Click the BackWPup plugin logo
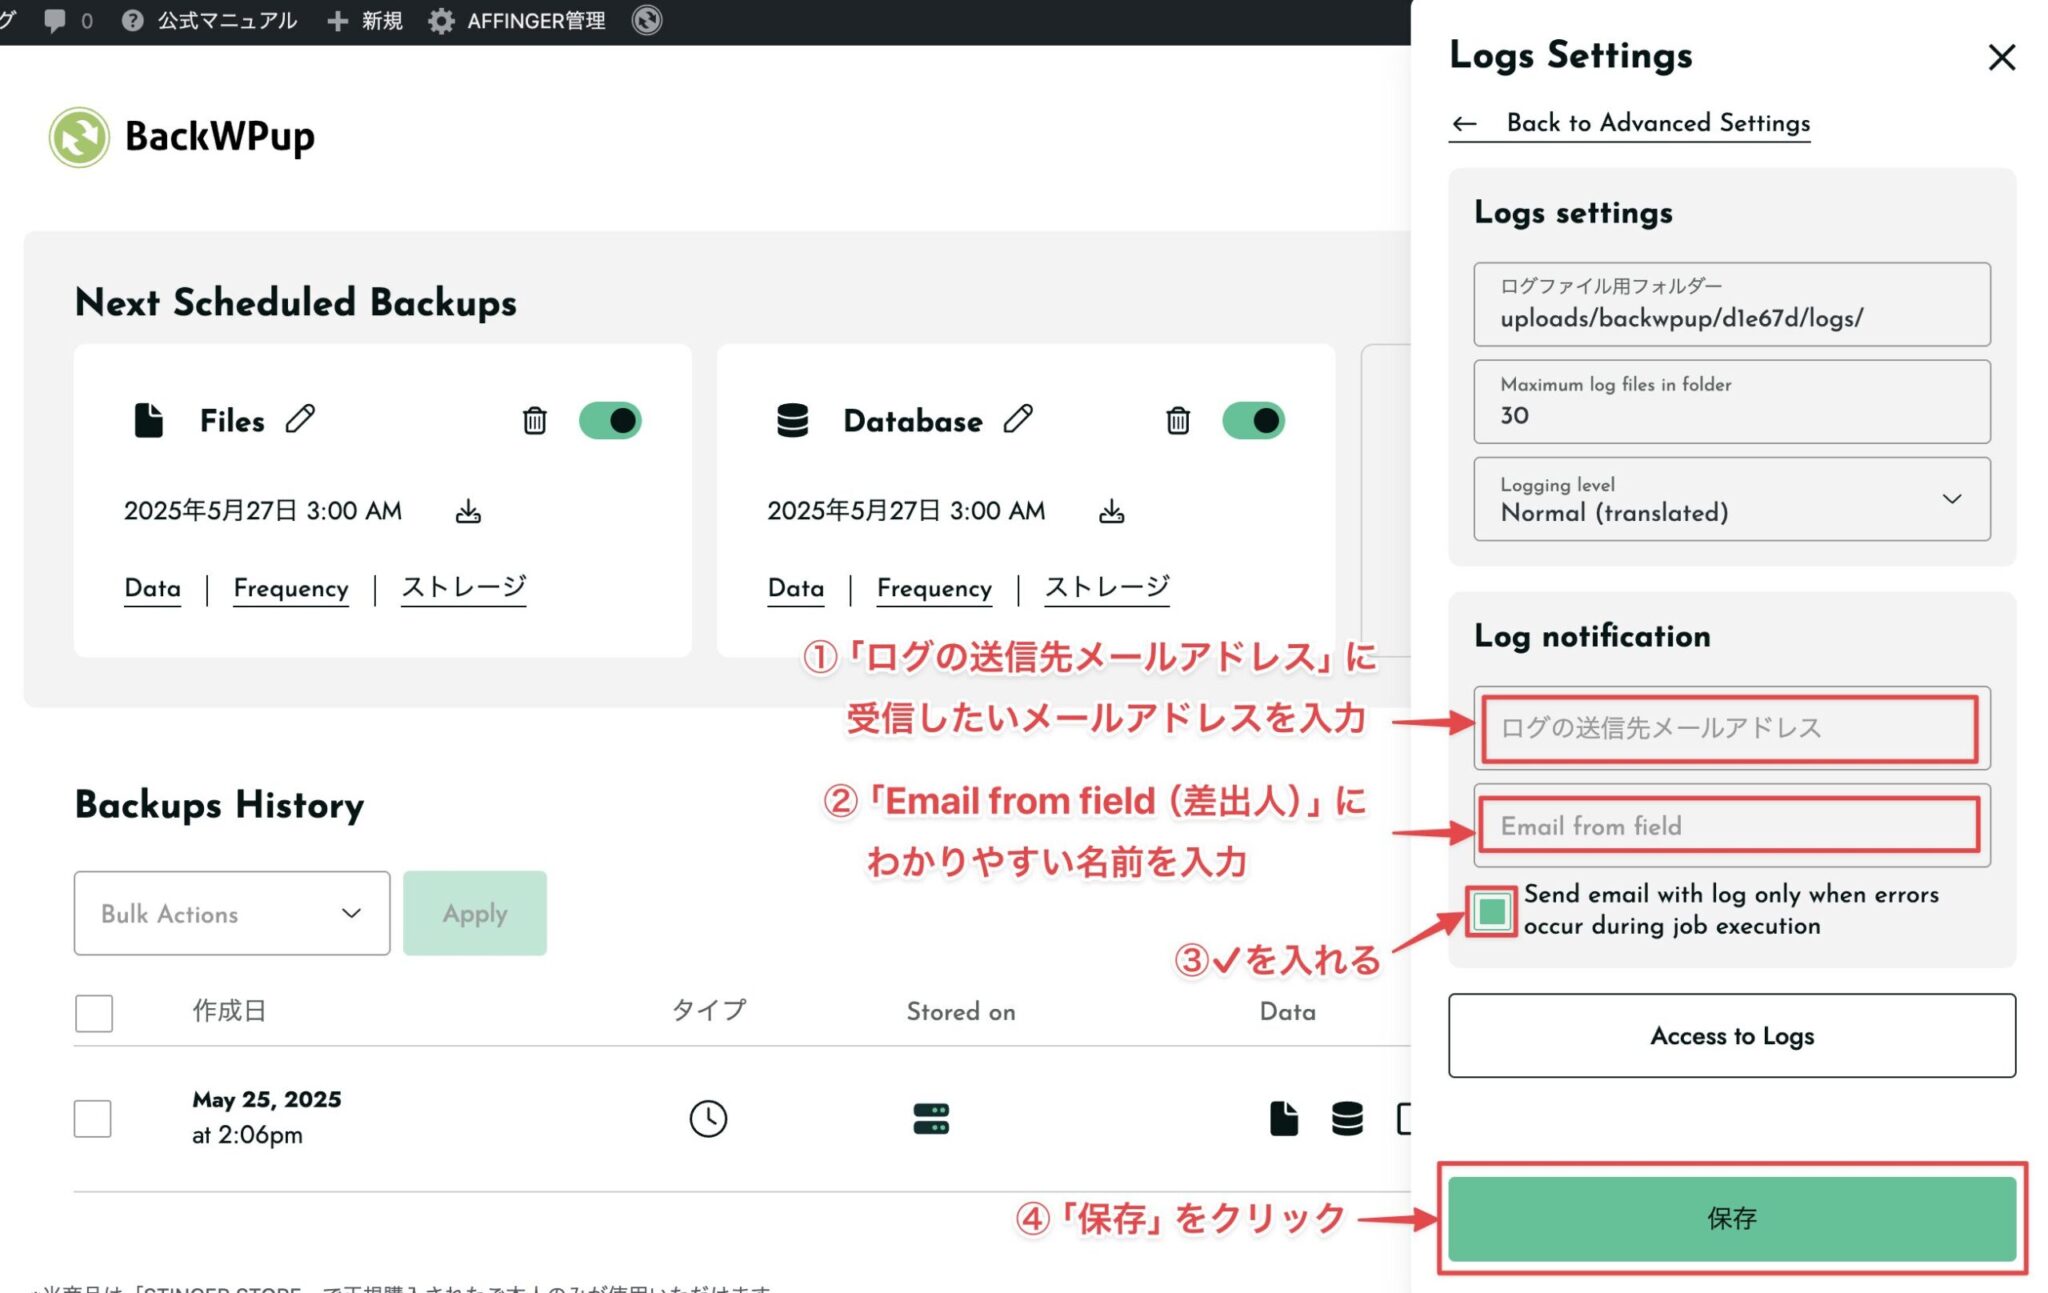Viewport: 2048px width, 1293px height. (x=78, y=137)
